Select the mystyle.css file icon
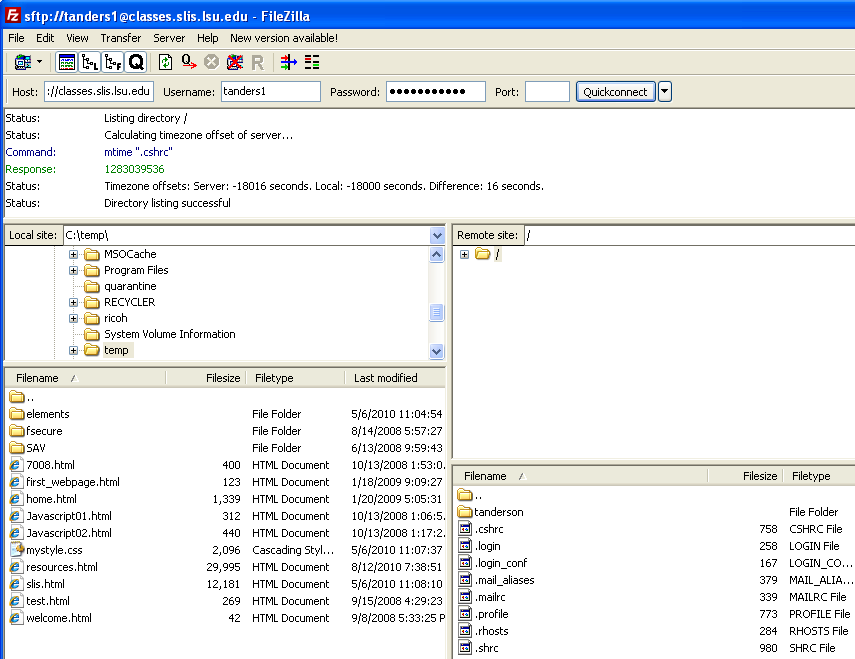The image size is (855, 659). [x=17, y=550]
